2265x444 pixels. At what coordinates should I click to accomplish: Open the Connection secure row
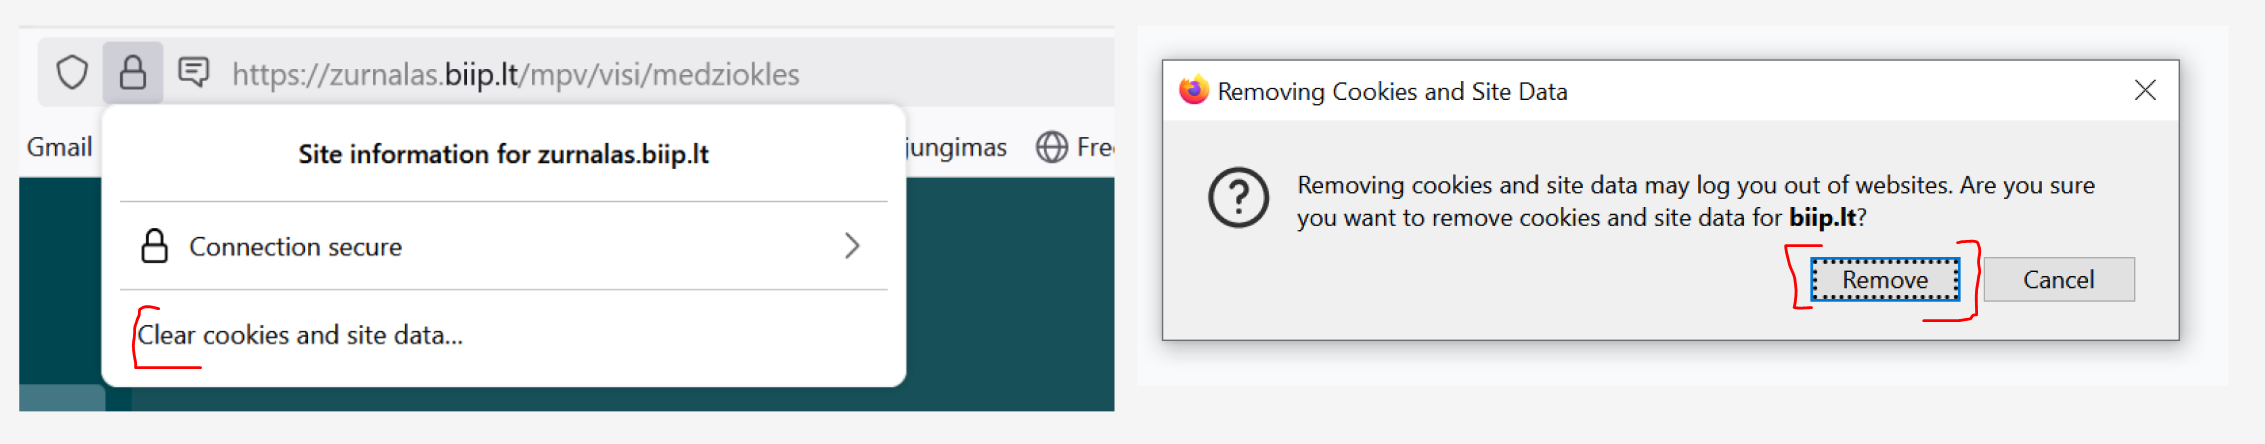tap(504, 246)
